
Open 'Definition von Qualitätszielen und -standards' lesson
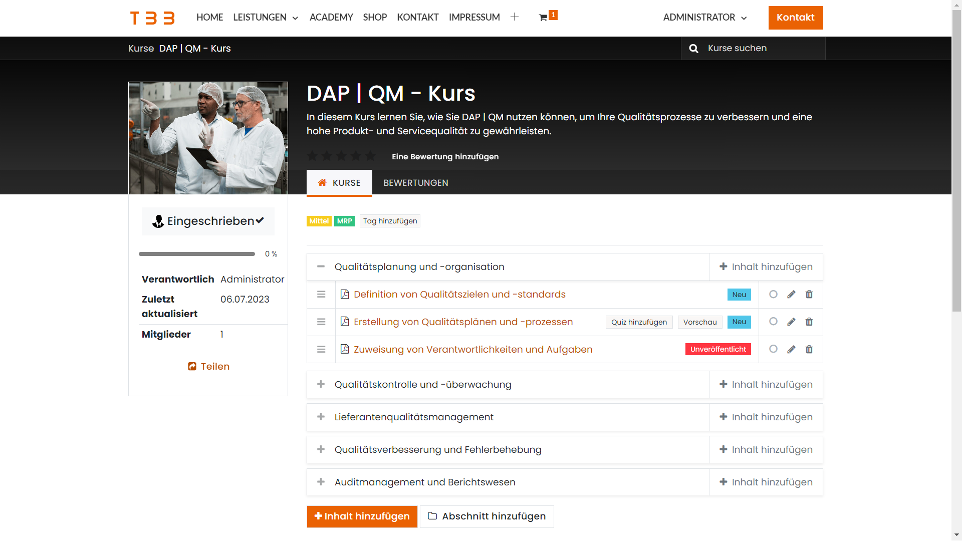tap(460, 294)
